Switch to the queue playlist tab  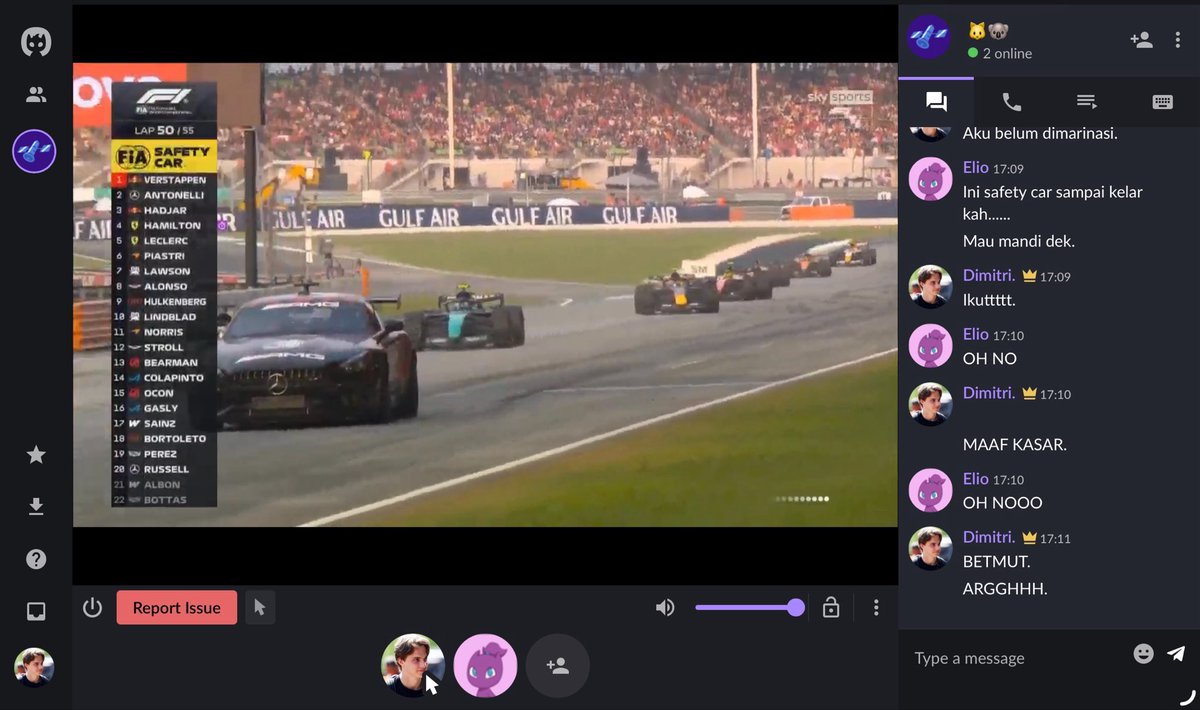(x=1087, y=101)
